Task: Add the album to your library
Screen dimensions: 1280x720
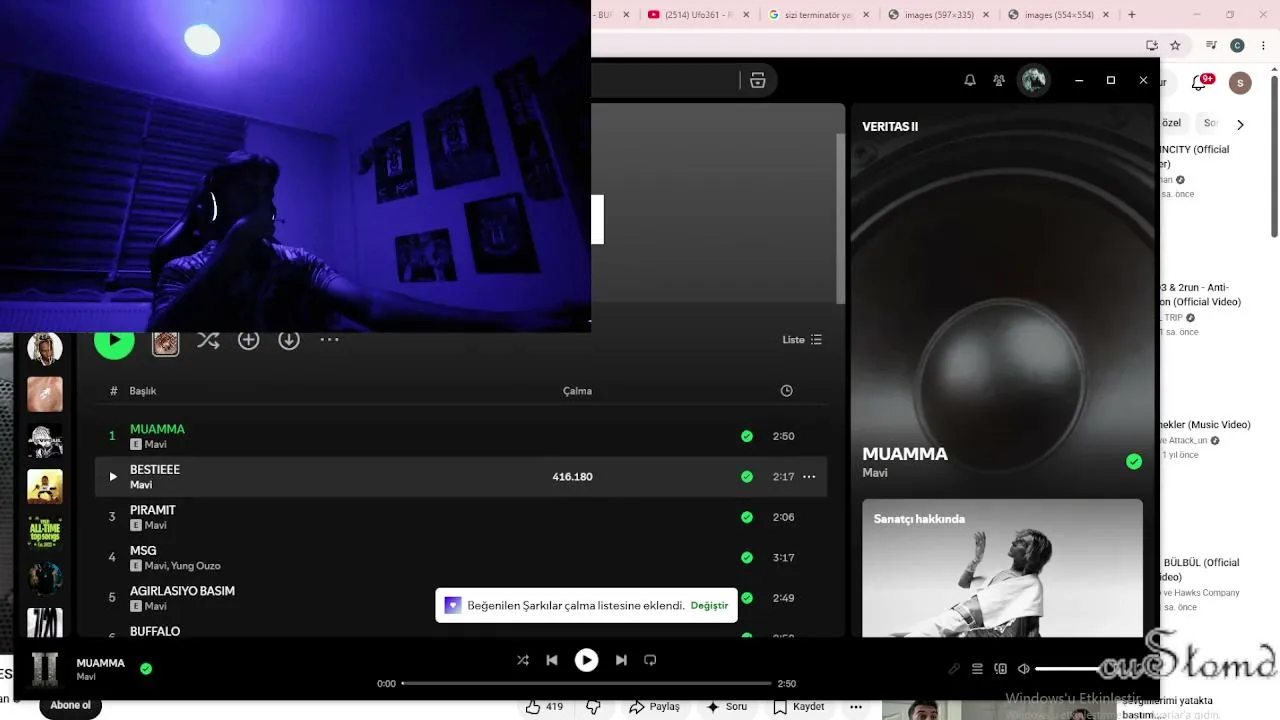Action: point(249,340)
